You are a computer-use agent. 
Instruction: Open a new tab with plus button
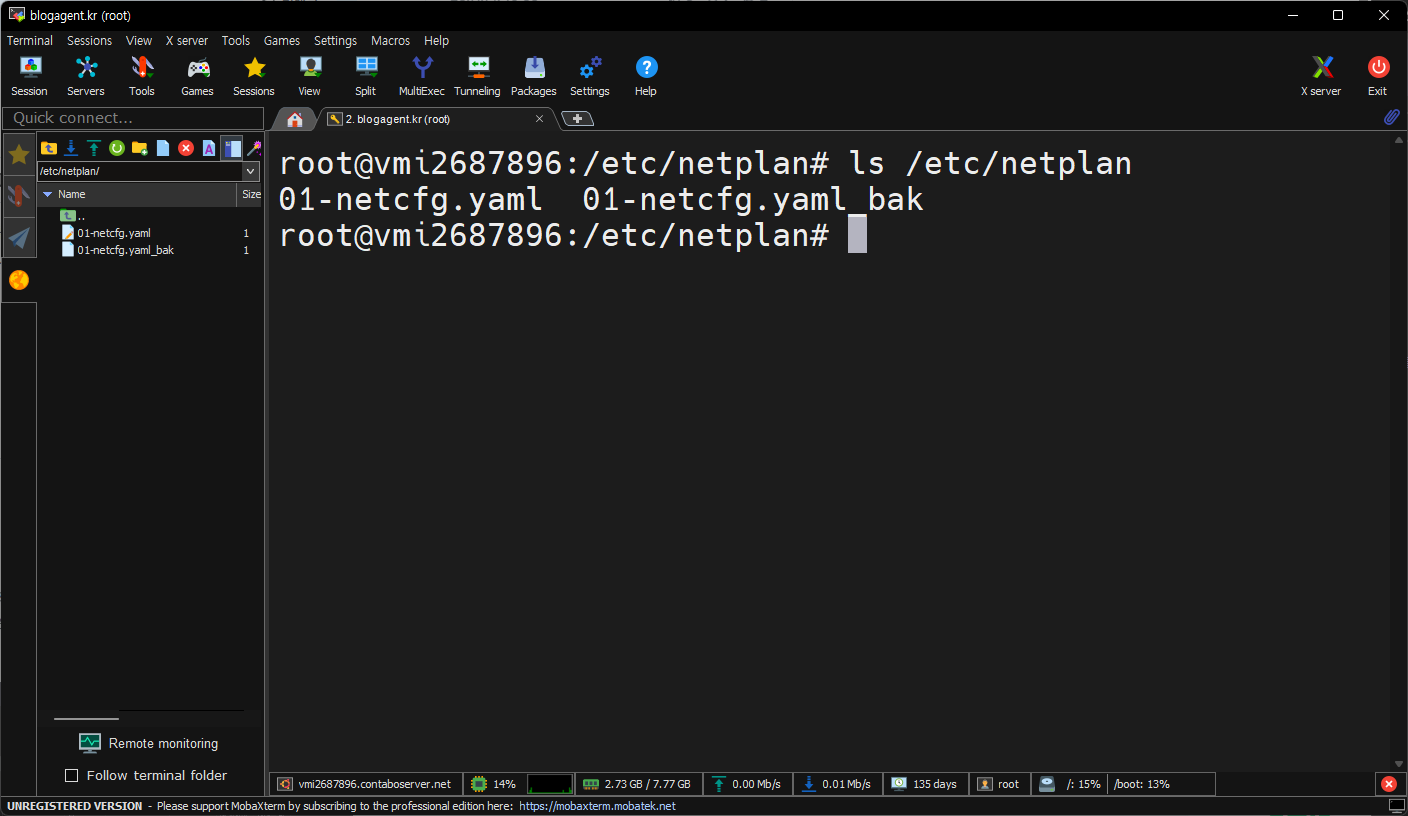tap(578, 119)
